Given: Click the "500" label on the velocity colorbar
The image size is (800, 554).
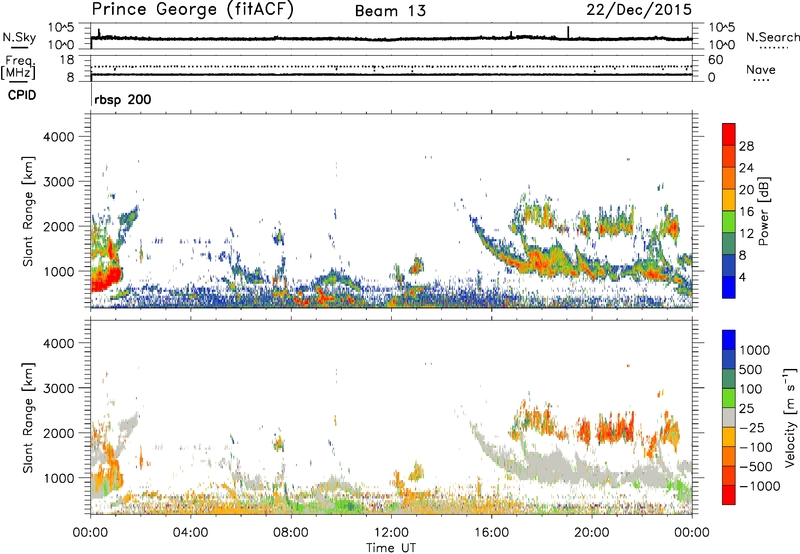Looking at the screenshot, I should [752, 370].
